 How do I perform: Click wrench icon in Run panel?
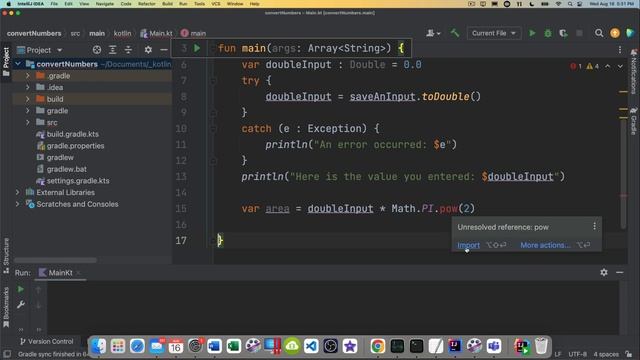point(20,304)
